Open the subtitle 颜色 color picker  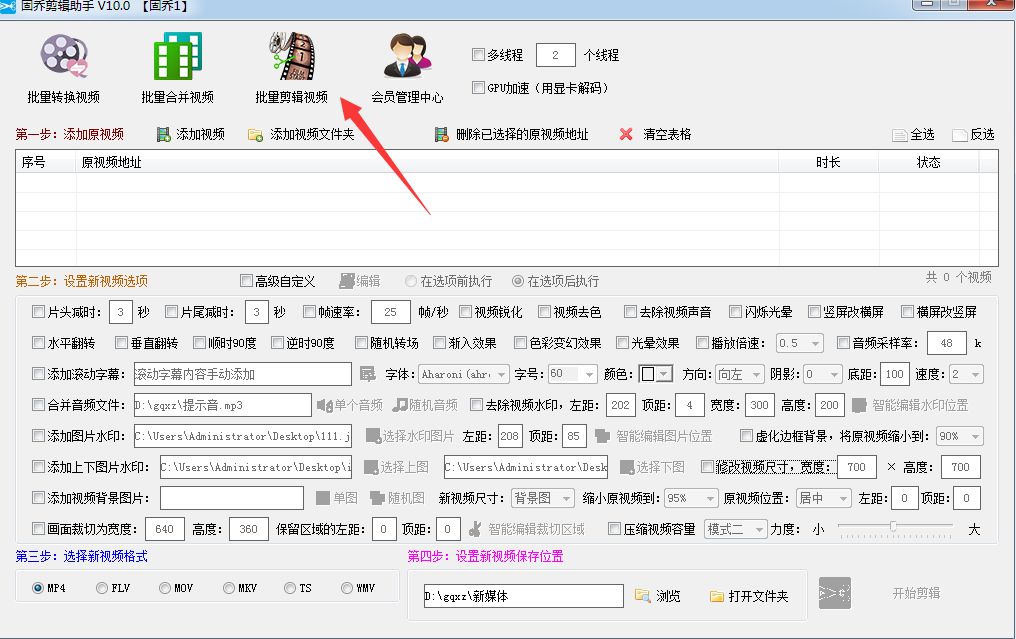pyautogui.click(x=655, y=374)
